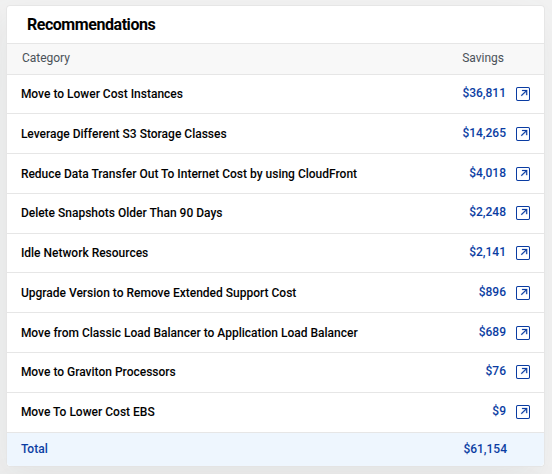This screenshot has height=474, width=552.
Task: Click the $896 savings value
Action: 492,292
